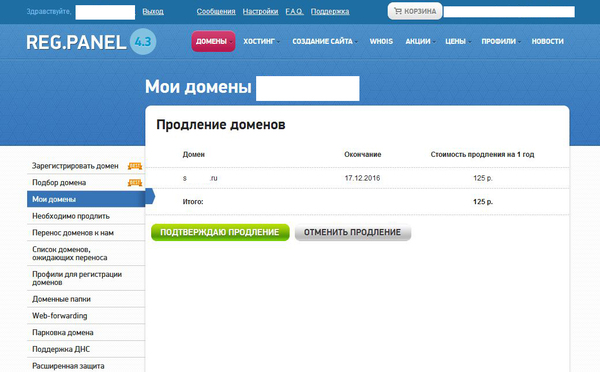Open the Цены dropdown menu
This screenshot has width=600, height=372.
click(x=458, y=41)
